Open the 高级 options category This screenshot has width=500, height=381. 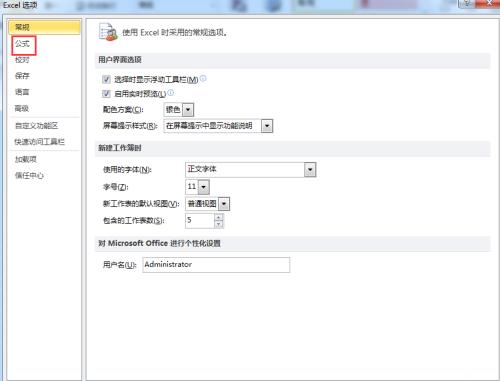click(x=22, y=108)
